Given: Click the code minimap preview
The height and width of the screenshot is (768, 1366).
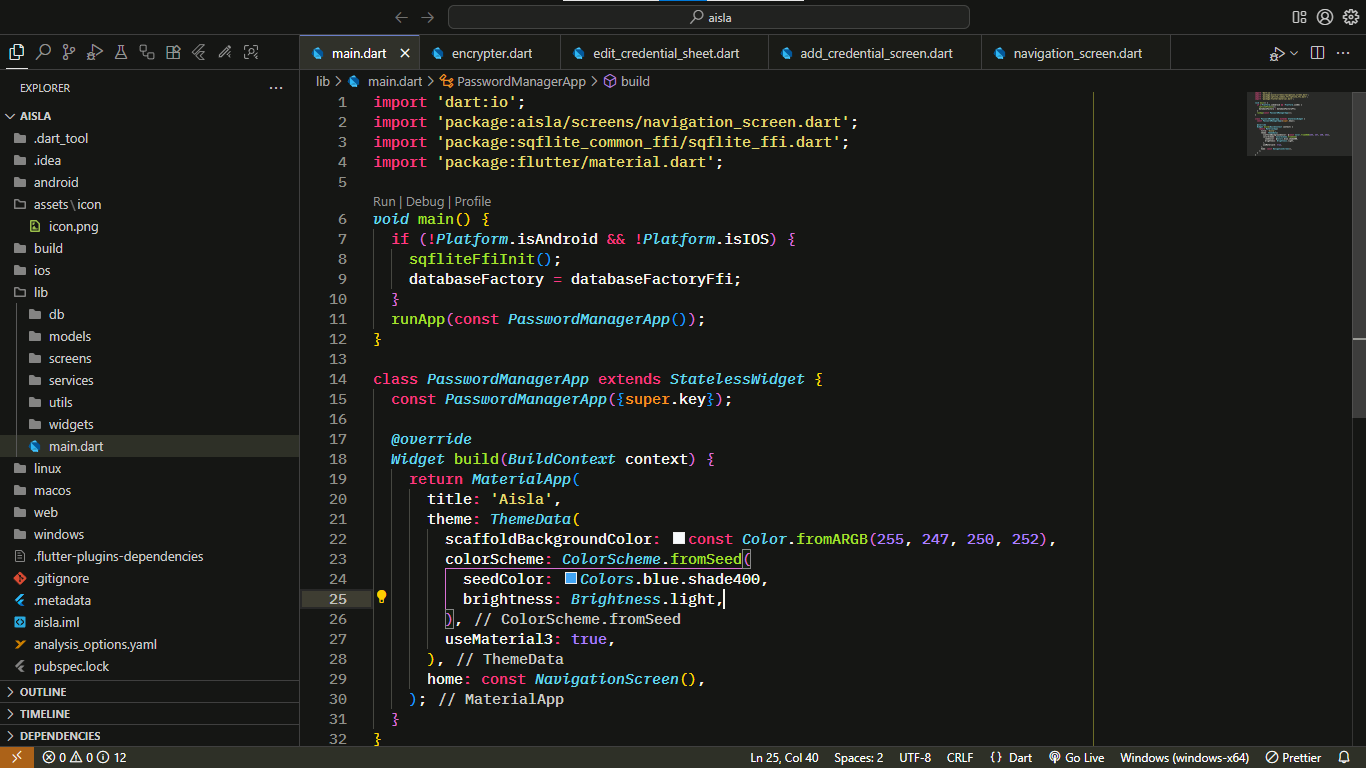Looking at the screenshot, I should click(x=1297, y=123).
